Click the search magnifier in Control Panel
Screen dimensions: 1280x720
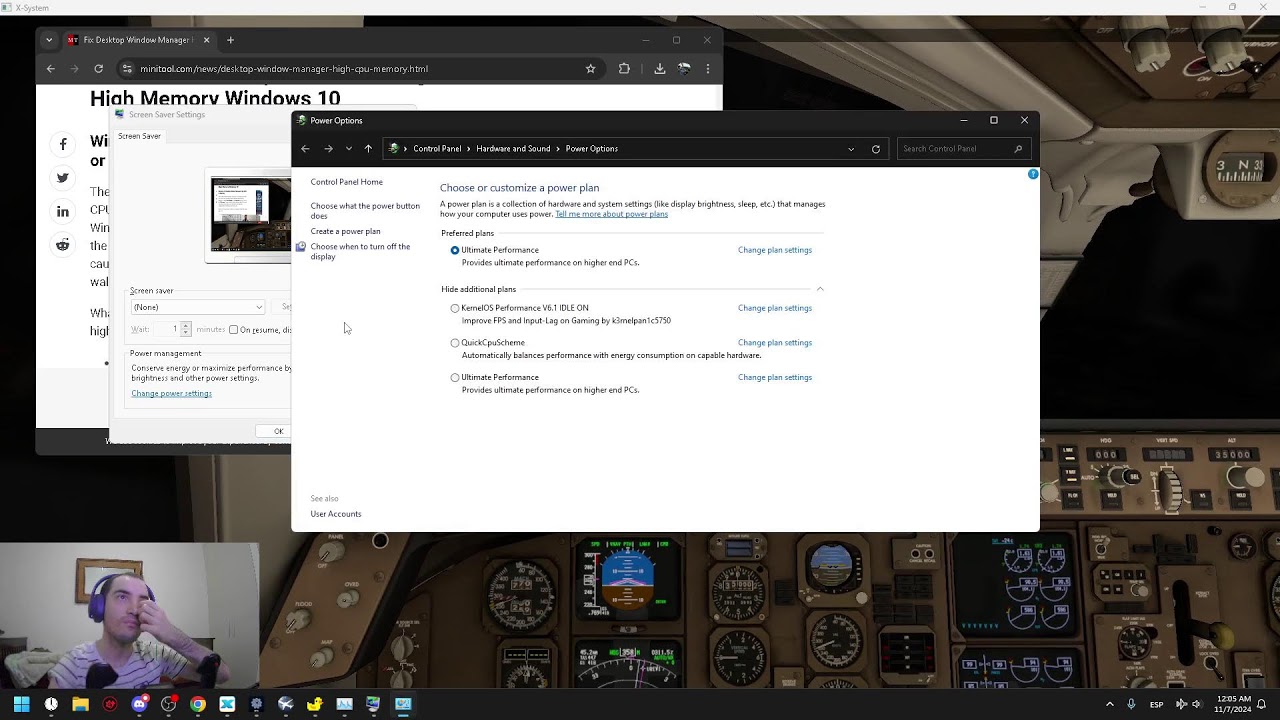pyautogui.click(x=1018, y=149)
